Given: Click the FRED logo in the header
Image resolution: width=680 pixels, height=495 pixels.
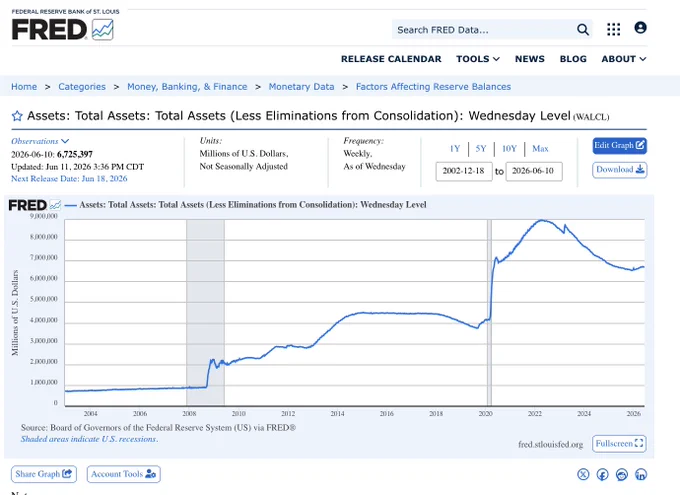Looking at the screenshot, I should pos(62,30).
